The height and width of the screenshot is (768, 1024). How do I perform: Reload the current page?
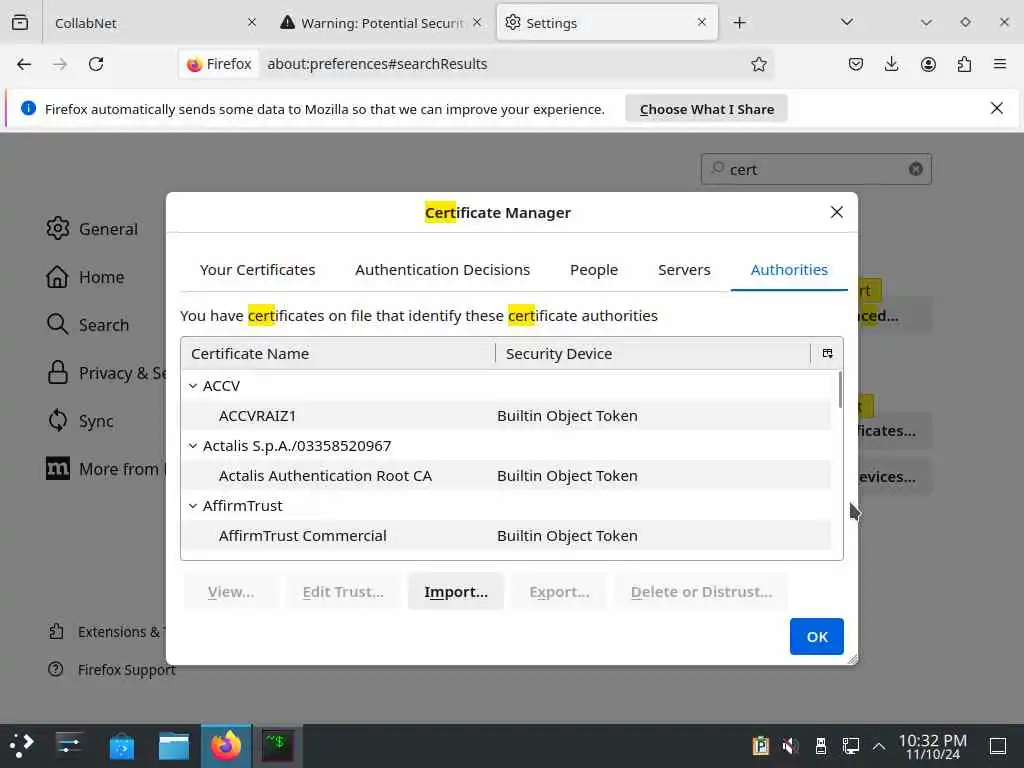(96, 64)
